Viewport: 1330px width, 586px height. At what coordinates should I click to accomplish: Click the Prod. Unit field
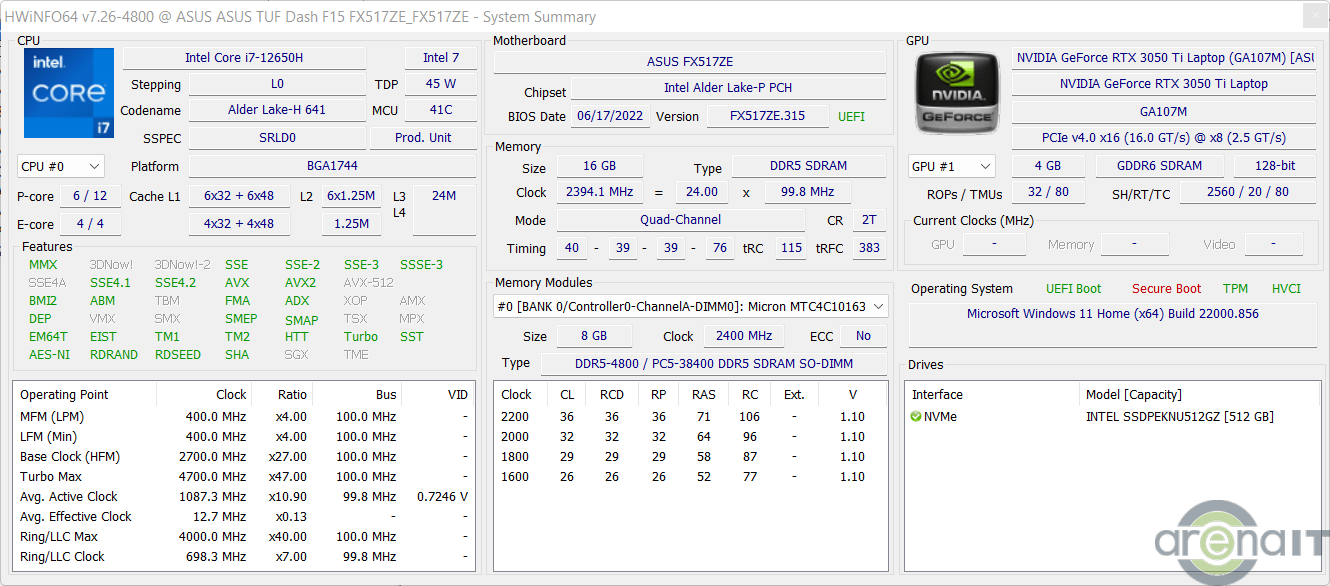(423, 138)
